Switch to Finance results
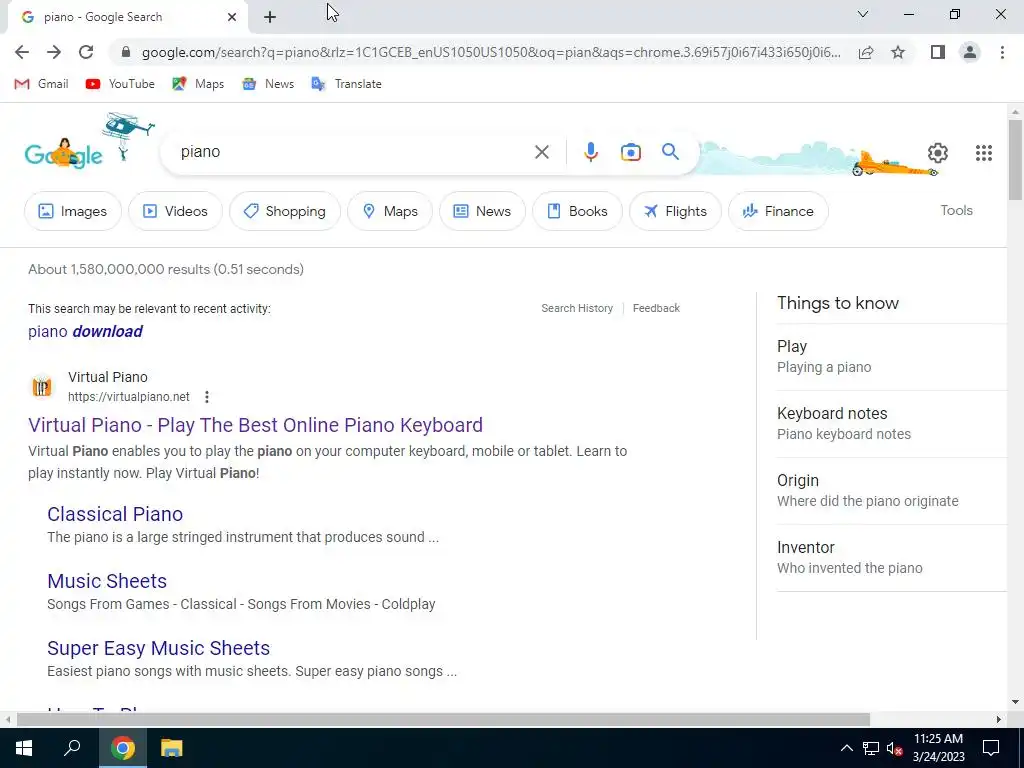Viewport: 1024px width, 768px height. [x=778, y=211]
